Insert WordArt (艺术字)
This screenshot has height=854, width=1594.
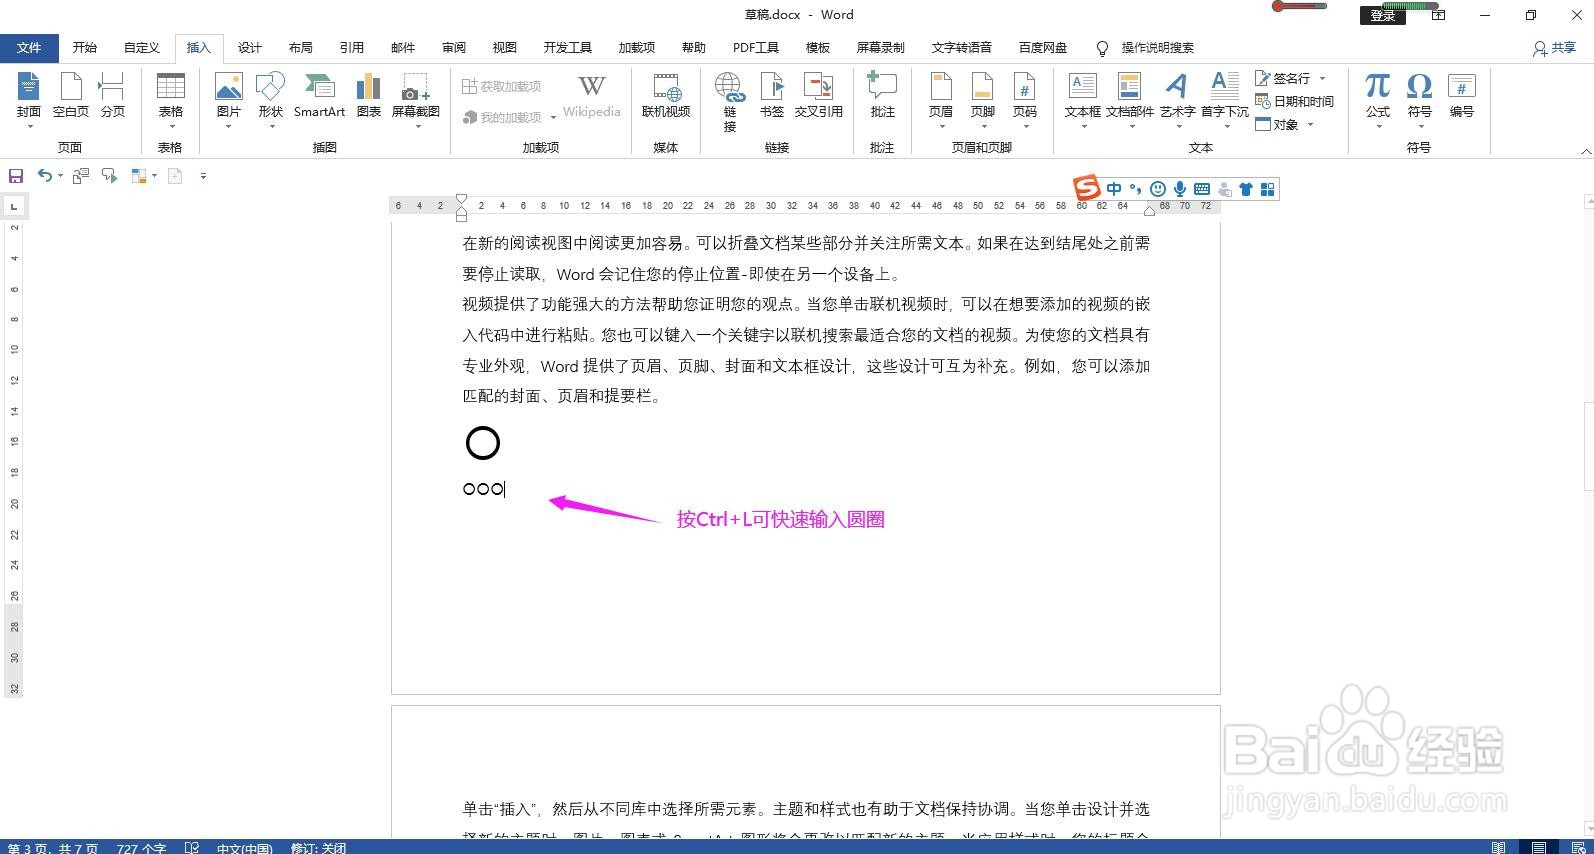(1178, 99)
